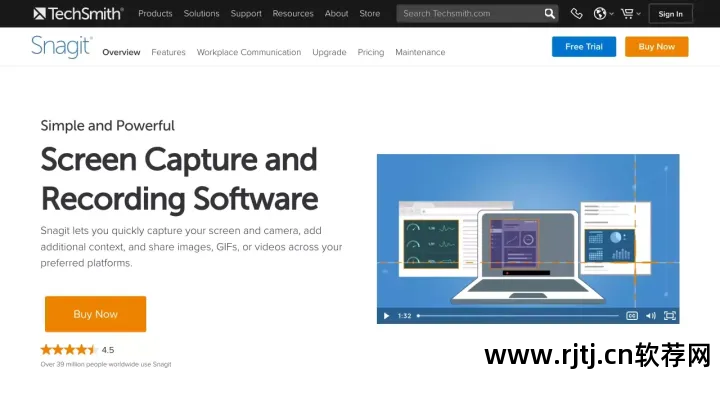Screen dimensions: 720x401
Task: Enter video fullscreen mode
Action: click(x=669, y=316)
